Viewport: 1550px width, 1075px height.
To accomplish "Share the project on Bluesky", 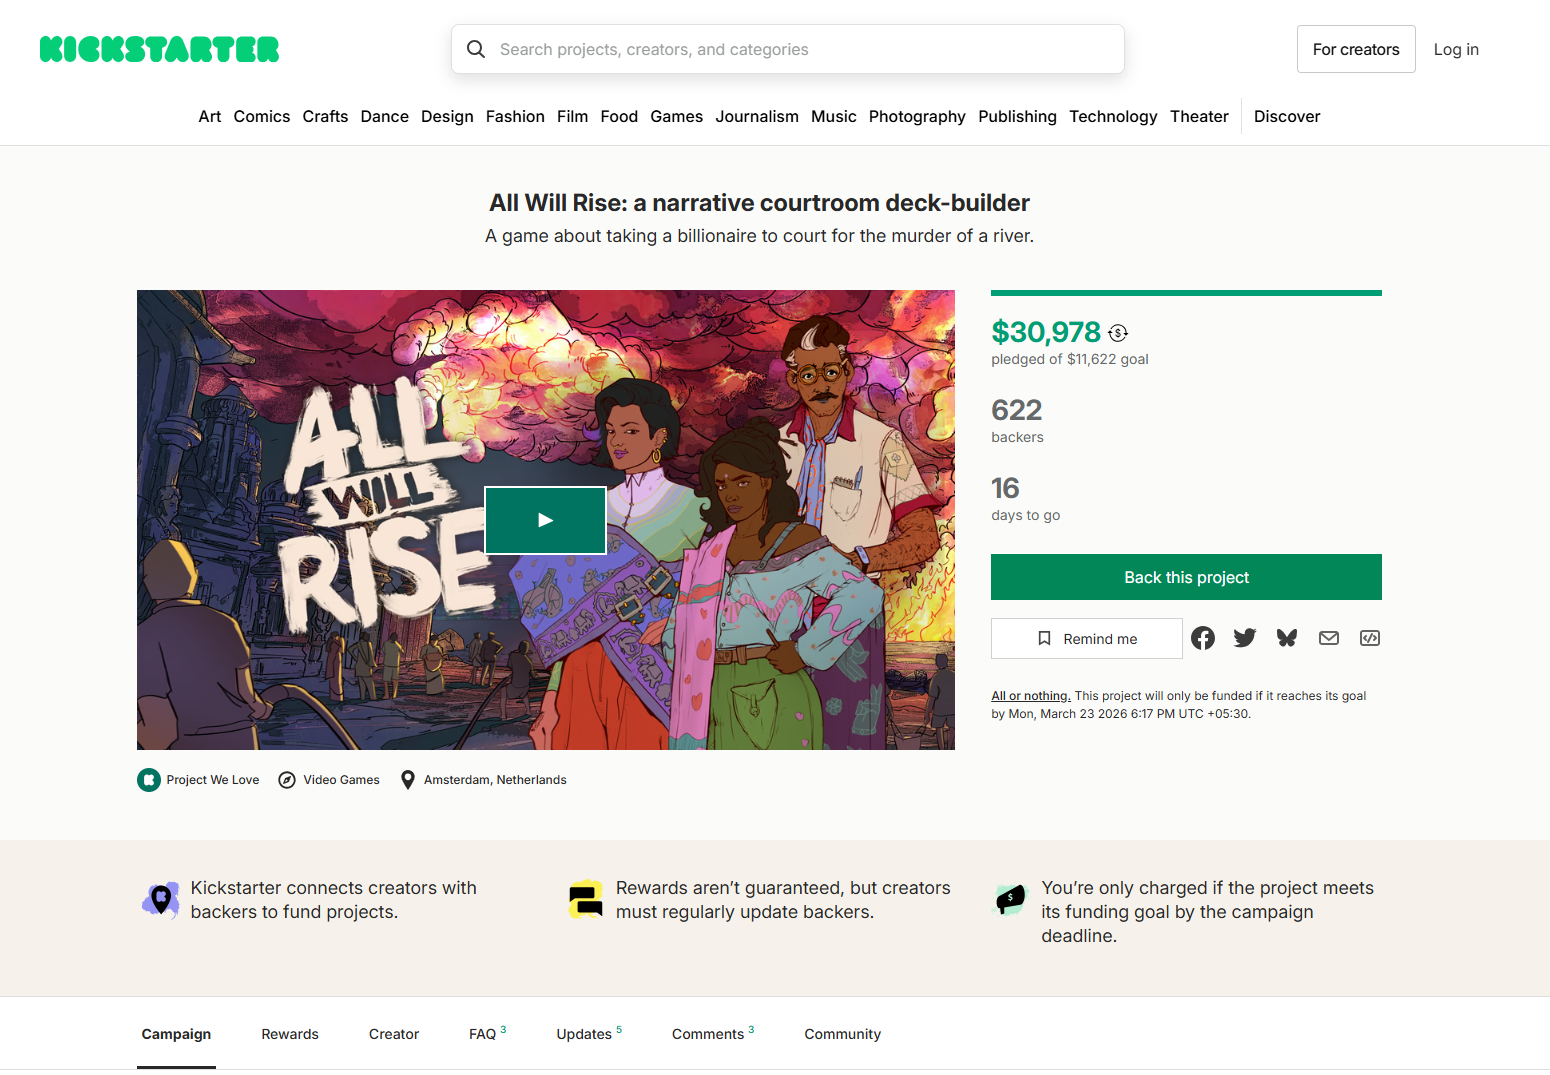I will [x=1286, y=637].
